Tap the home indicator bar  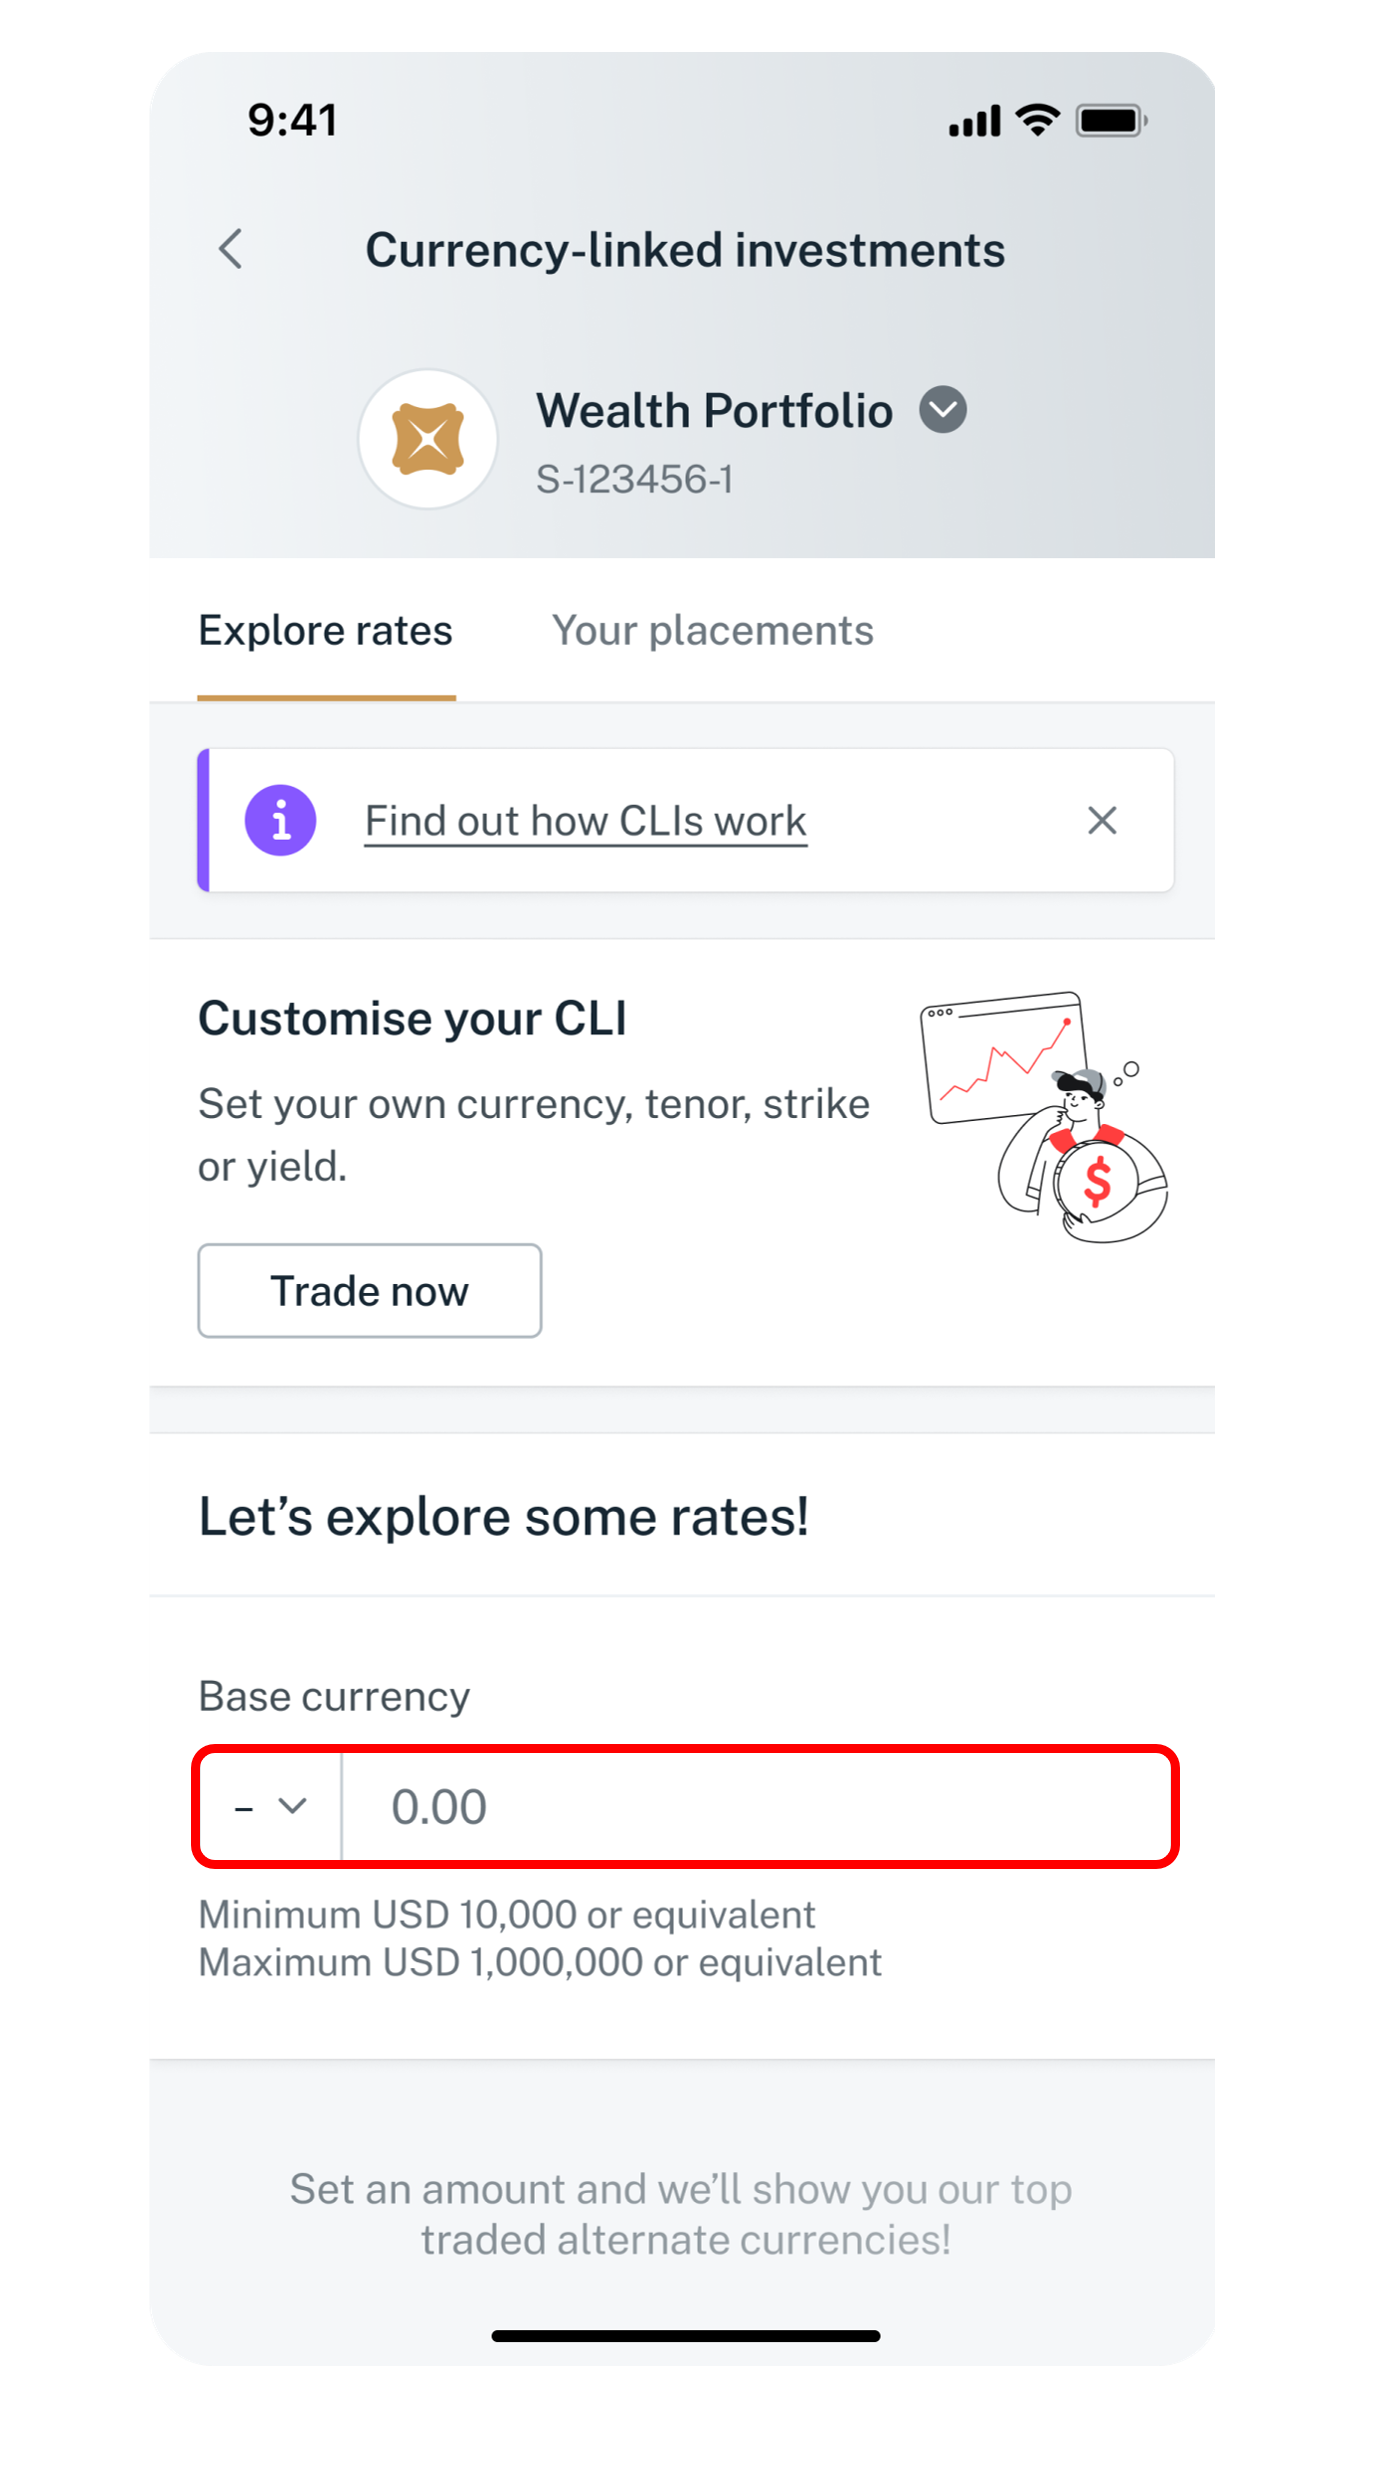pos(686,2336)
